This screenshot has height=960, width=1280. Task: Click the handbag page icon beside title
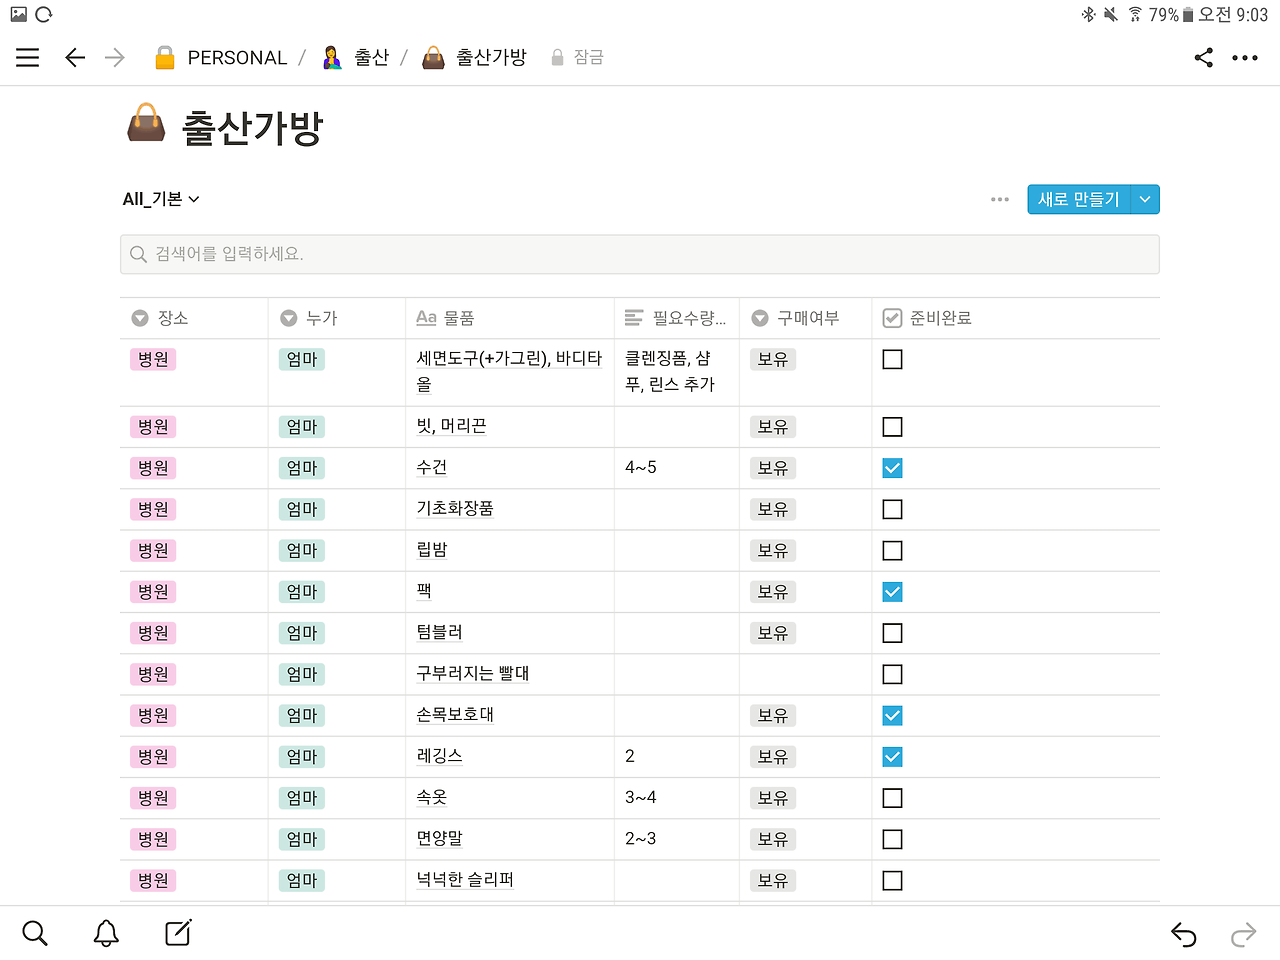point(146,123)
